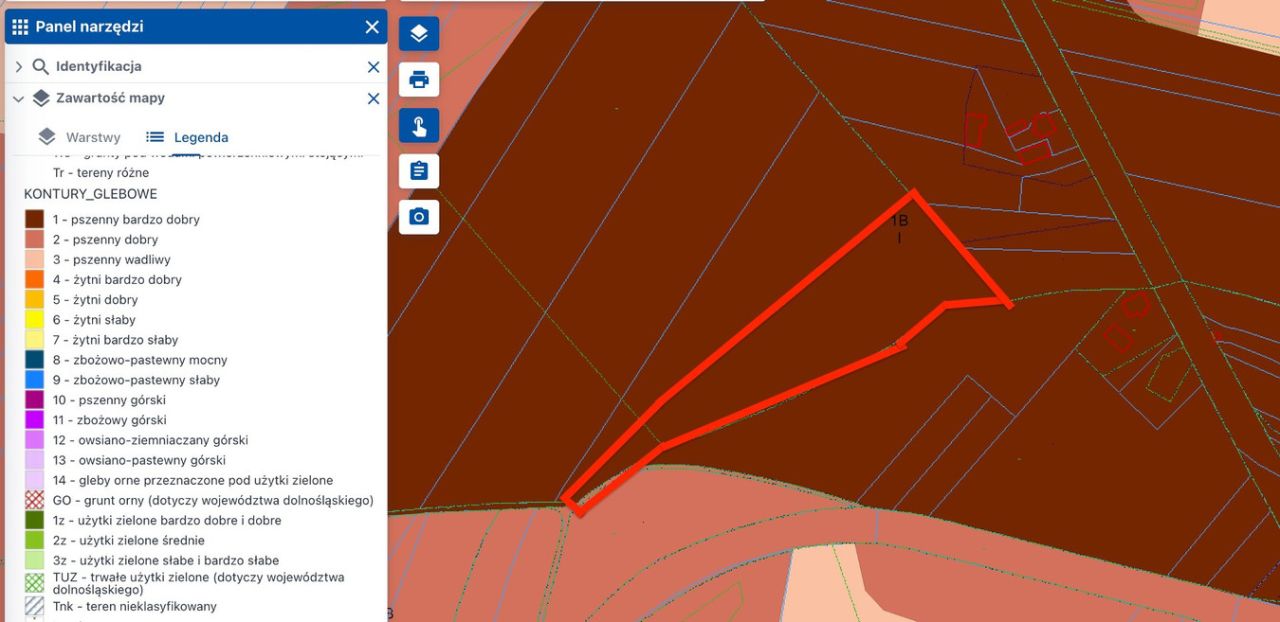Viewport: 1280px width, 622px height.
Task: Click the Panel narzędzi grid icon
Action: 20,27
